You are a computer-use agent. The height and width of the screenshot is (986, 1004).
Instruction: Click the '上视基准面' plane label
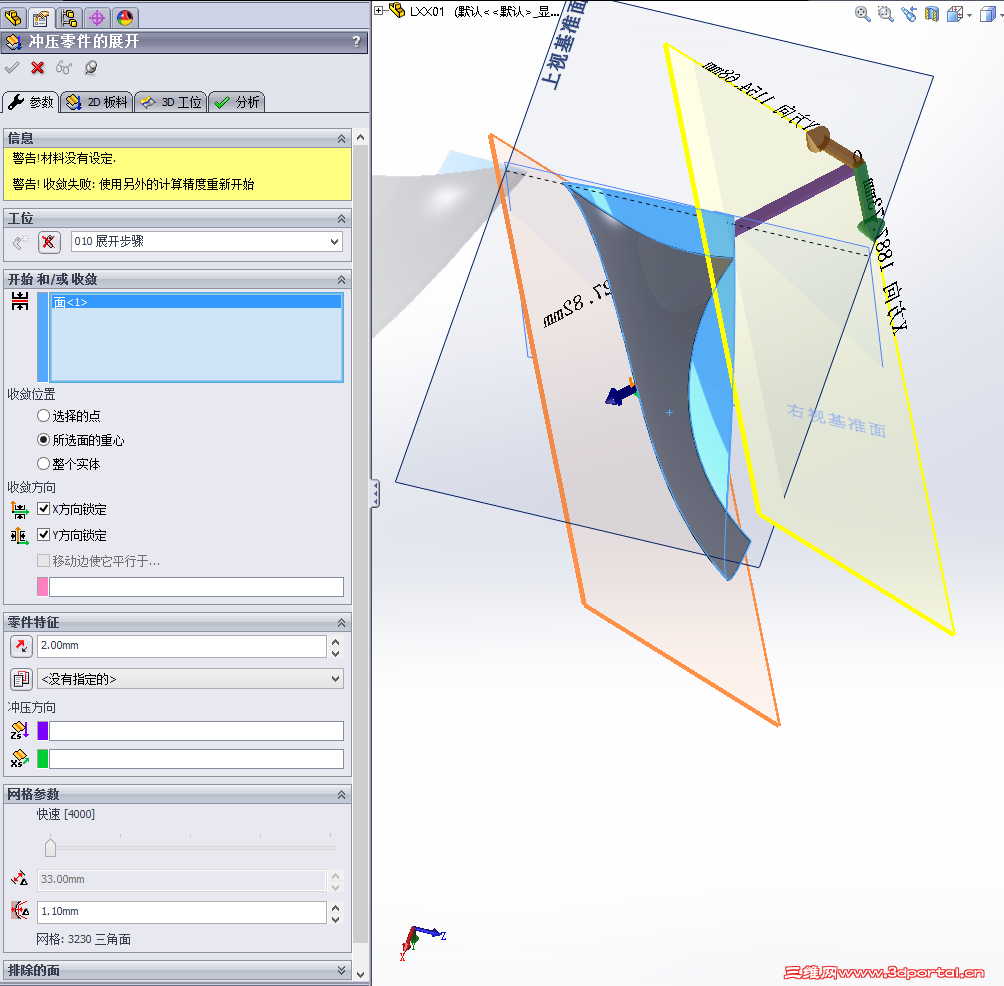tap(564, 44)
